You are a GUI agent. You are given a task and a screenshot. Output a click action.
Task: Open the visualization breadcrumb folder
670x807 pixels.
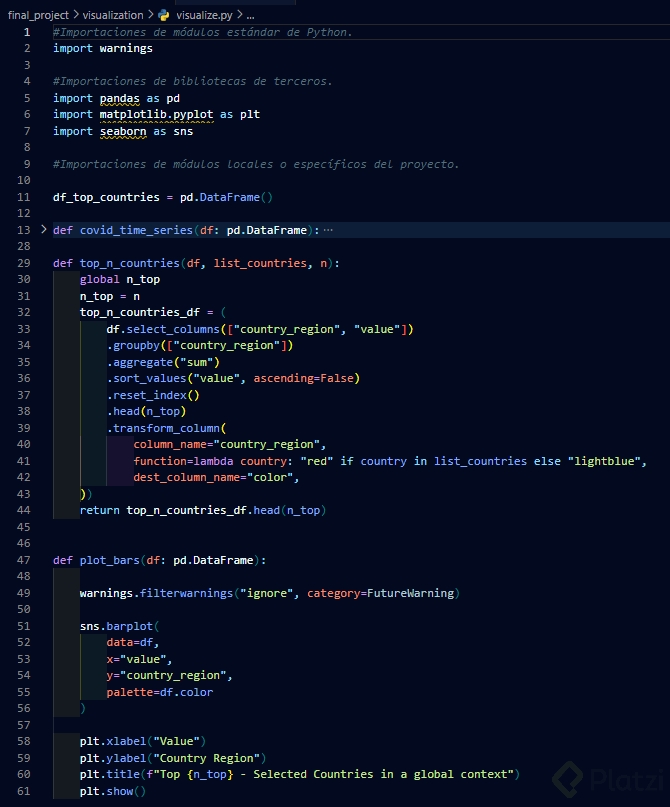[x=113, y=15]
